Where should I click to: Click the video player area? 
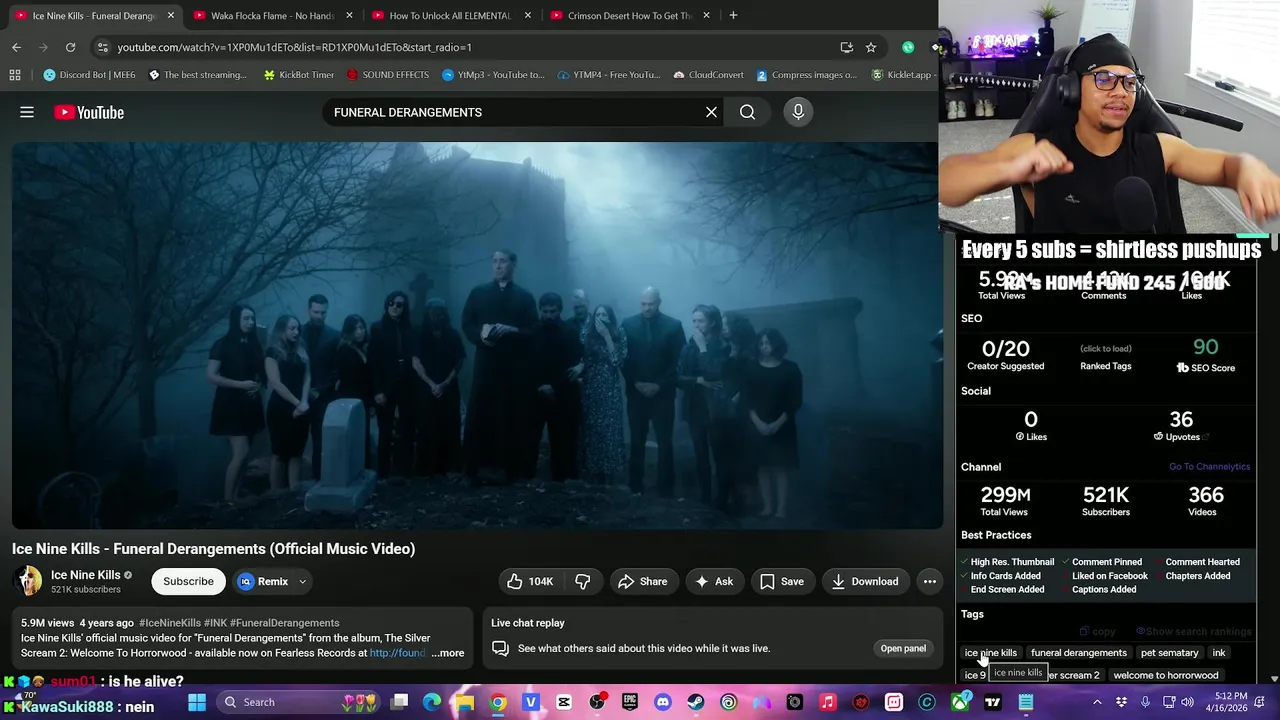[x=476, y=335]
